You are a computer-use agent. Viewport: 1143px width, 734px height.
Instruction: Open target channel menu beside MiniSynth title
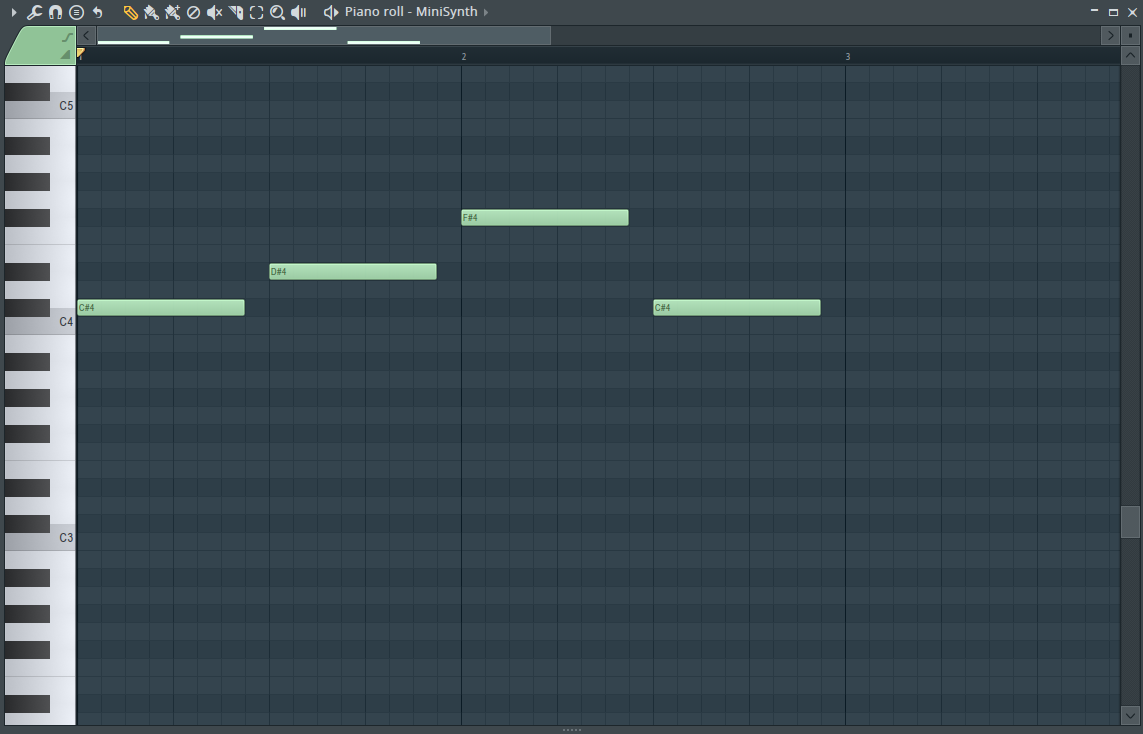(x=486, y=12)
